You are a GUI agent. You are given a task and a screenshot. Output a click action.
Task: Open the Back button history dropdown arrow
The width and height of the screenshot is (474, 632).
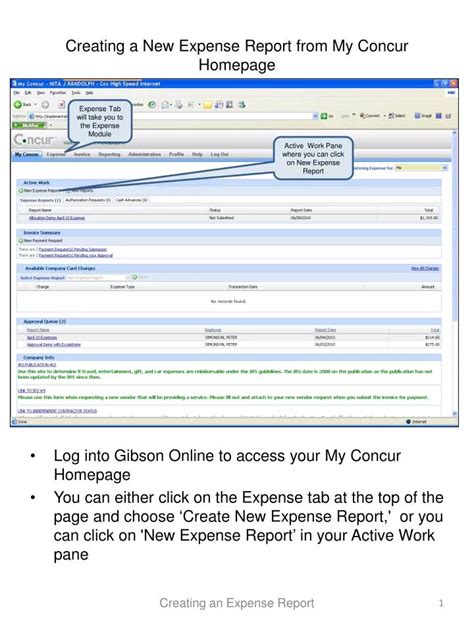pyautogui.click(x=35, y=105)
